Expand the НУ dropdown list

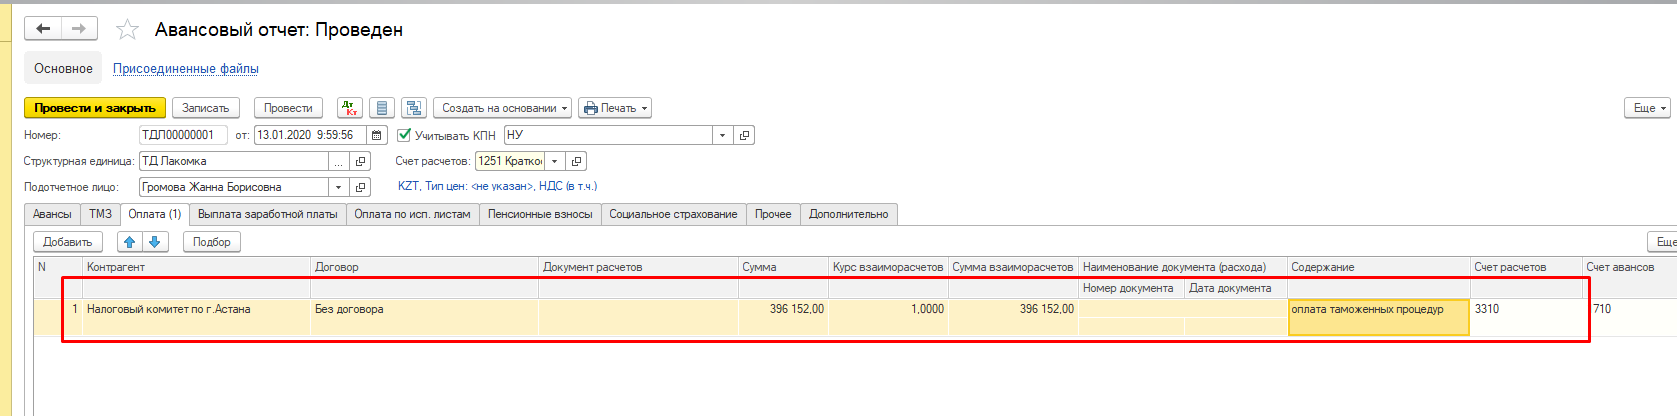tap(722, 135)
